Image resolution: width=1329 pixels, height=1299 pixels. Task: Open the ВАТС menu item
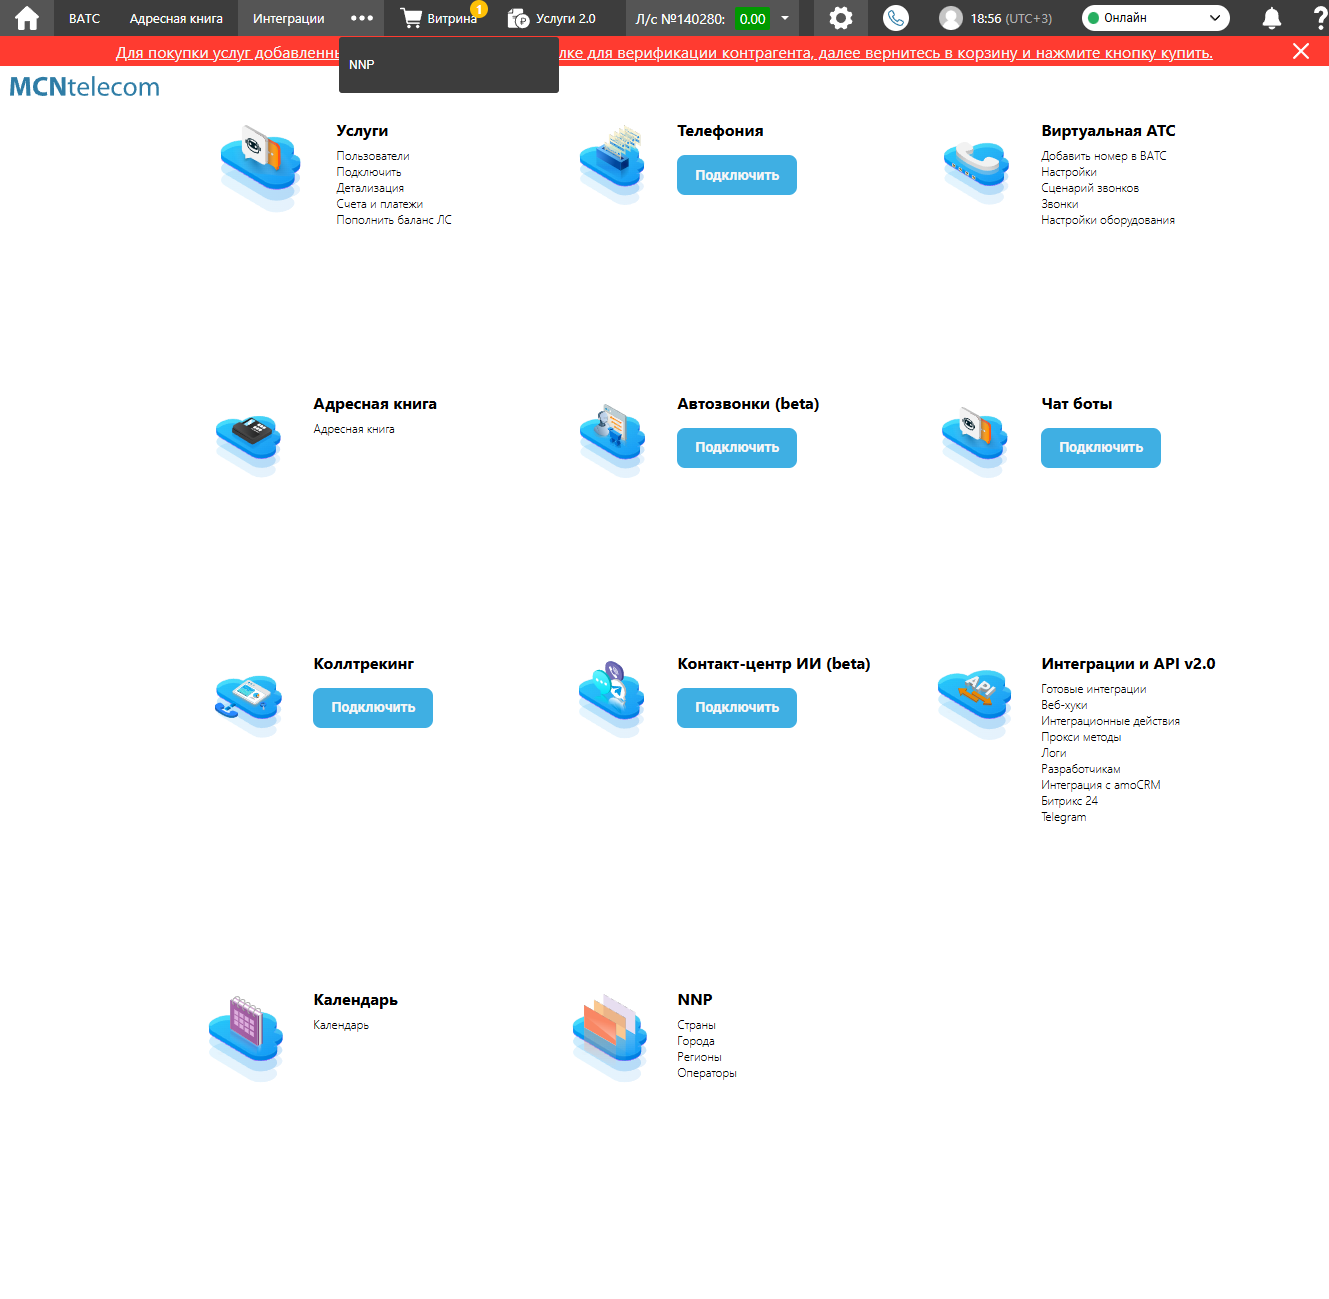[x=85, y=18]
